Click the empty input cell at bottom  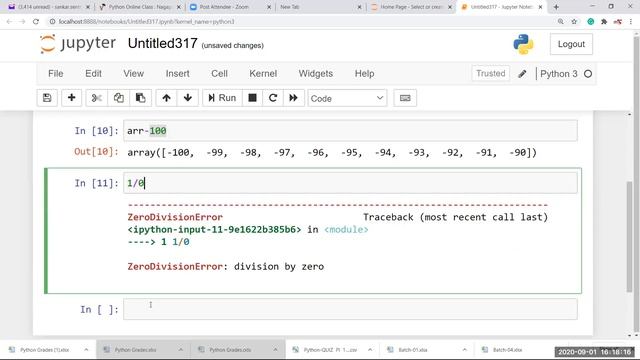tap(350, 309)
